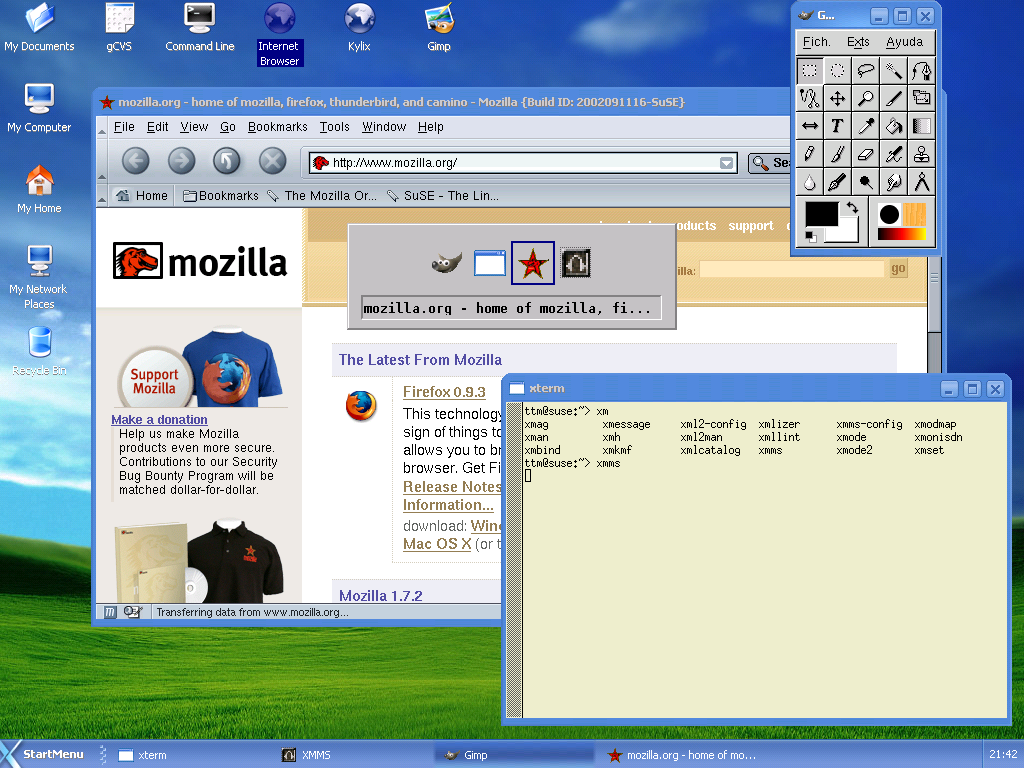Select the Paintbrush tool
1024x768 pixels.
pos(838,154)
